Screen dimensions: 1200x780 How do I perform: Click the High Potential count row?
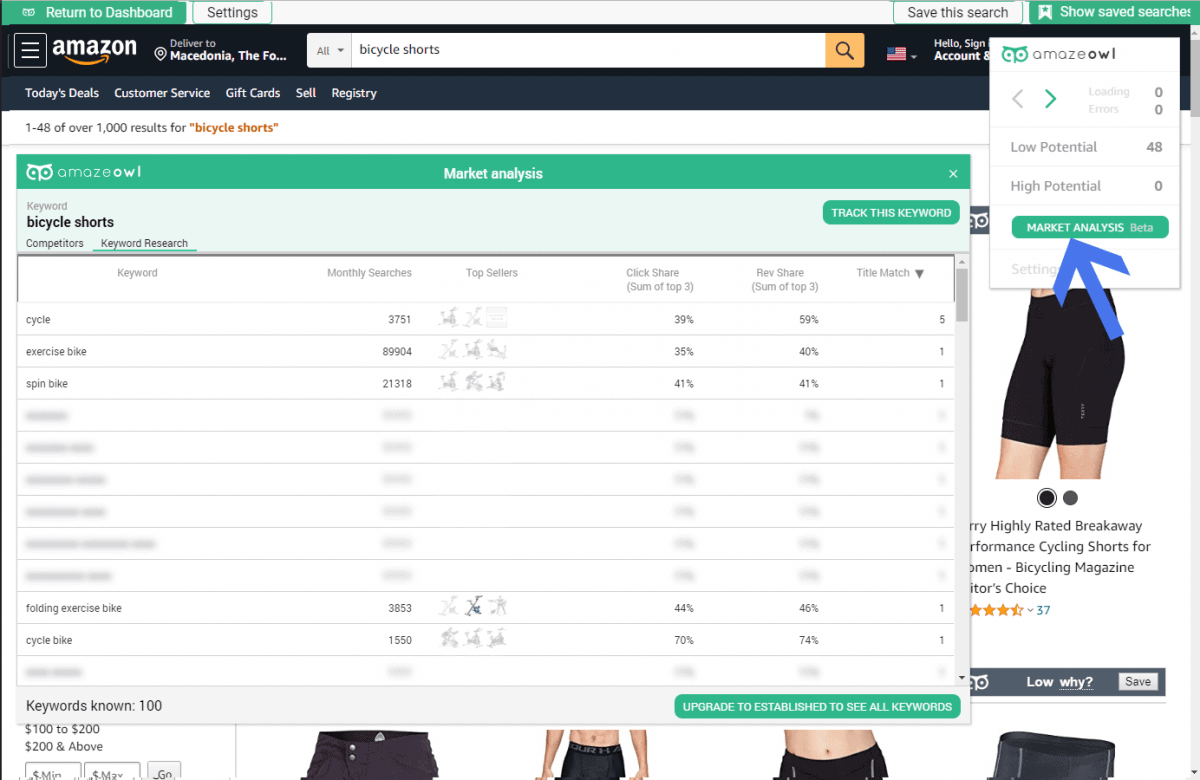pyautogui.click(x=1086, y=186)
